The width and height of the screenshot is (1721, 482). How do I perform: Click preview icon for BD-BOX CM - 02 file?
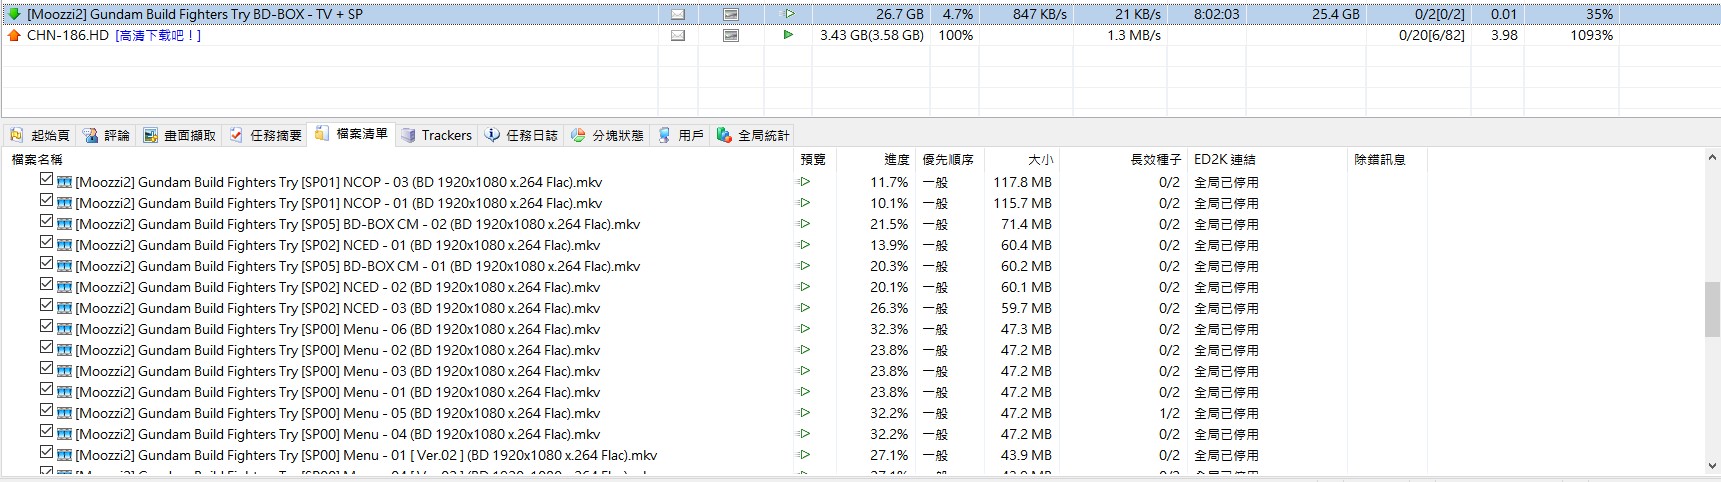pos(803,224)
